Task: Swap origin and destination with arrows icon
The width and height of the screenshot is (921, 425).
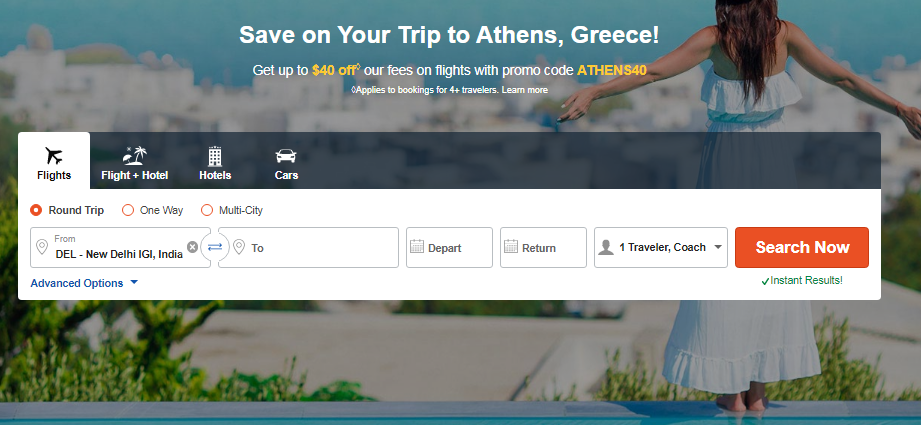Action: (x=215, y=247)
